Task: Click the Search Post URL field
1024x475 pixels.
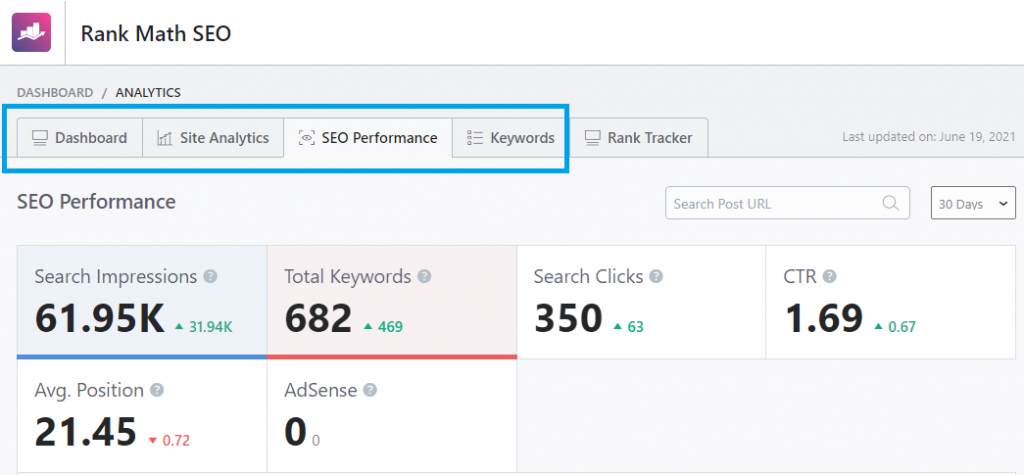Action: click(787, 203)
